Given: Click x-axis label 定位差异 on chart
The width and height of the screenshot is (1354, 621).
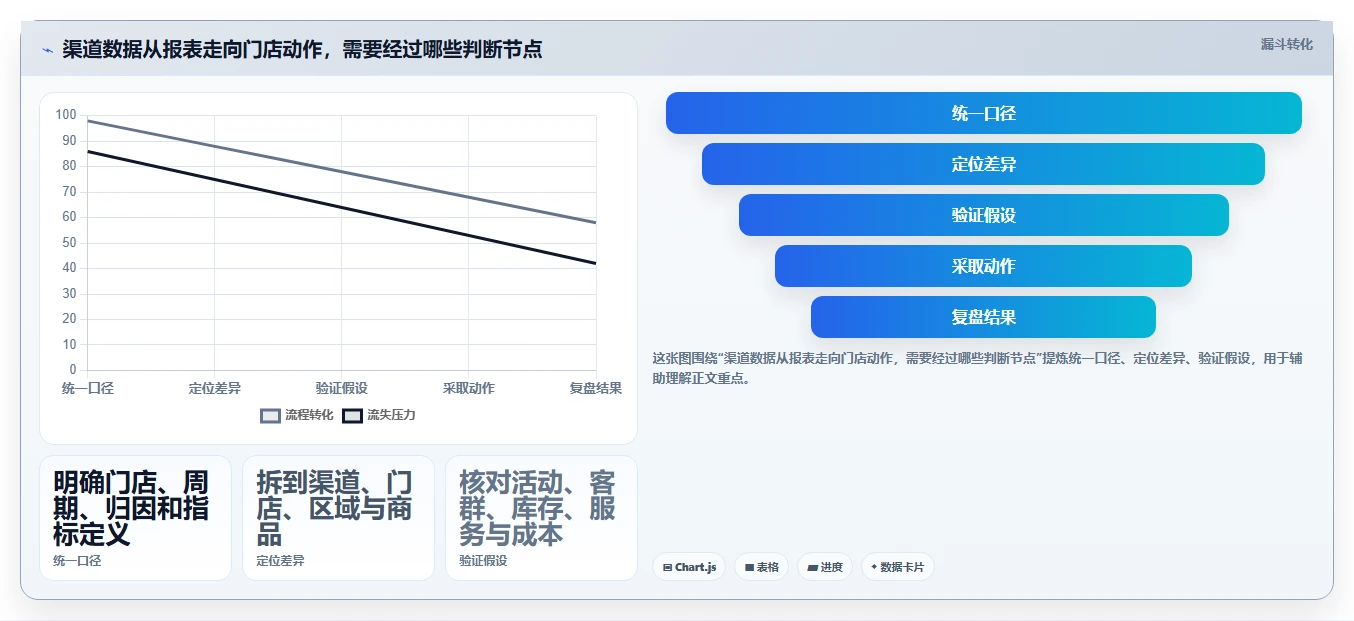Looking at the screenshot, I should (x=215, y=388).
